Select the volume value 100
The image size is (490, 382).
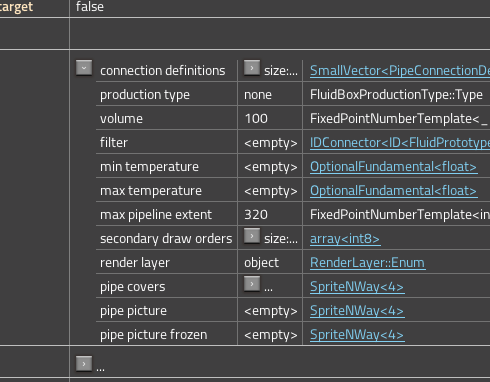click(x=256, y=119)
